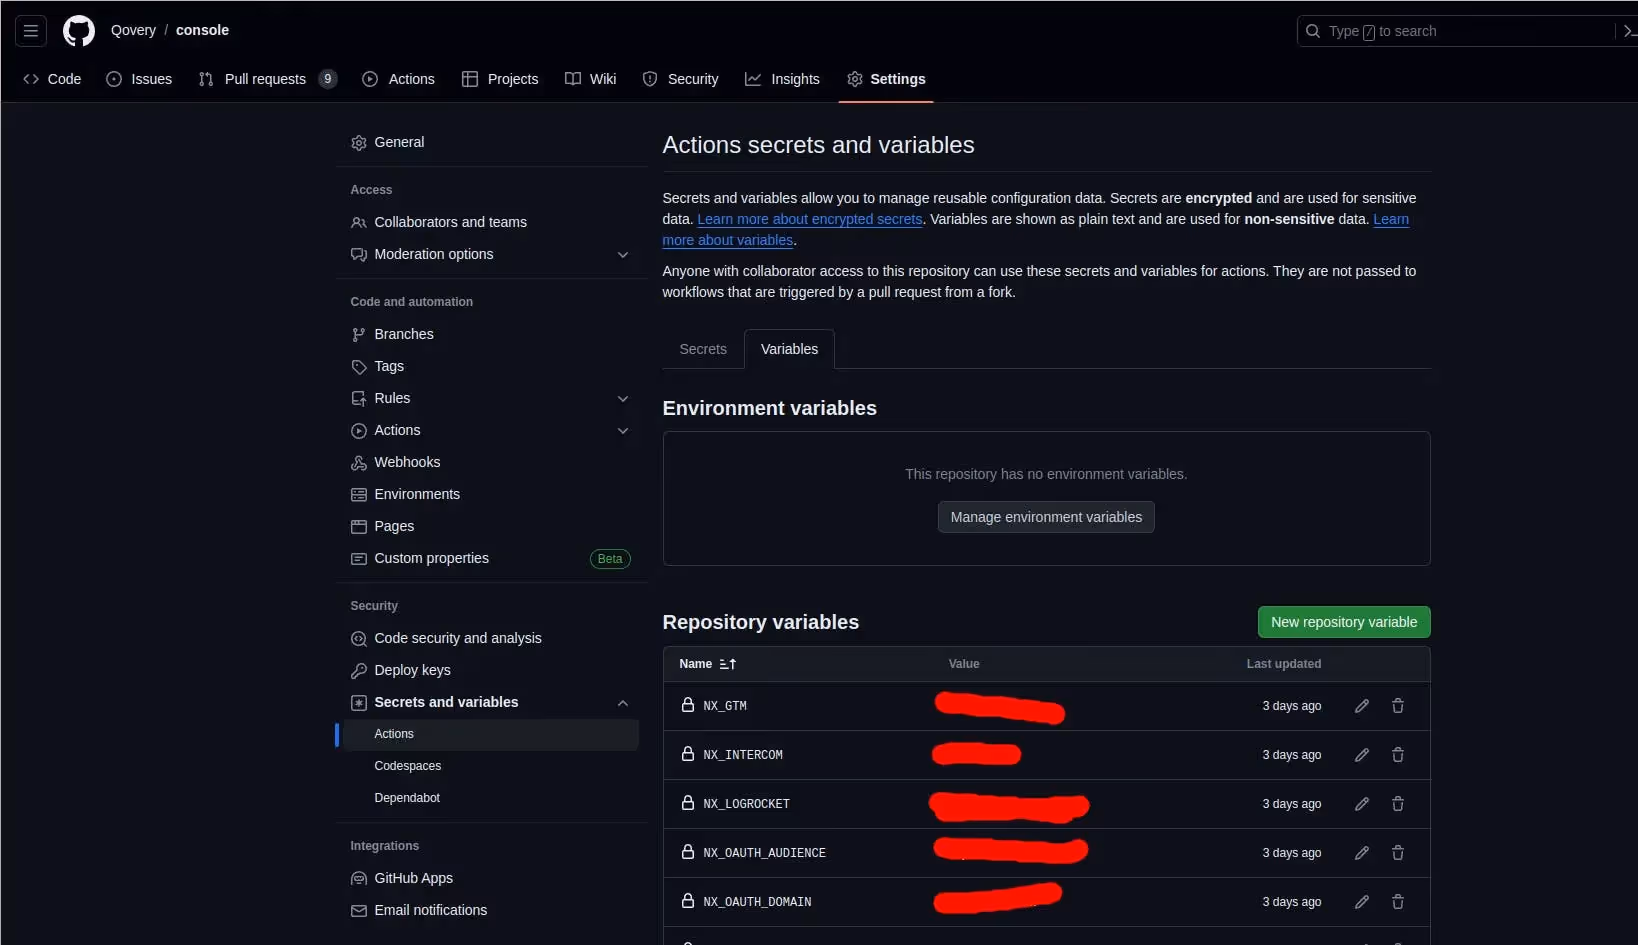
Task: Click New repository variable button
Action: [1344, 622]
